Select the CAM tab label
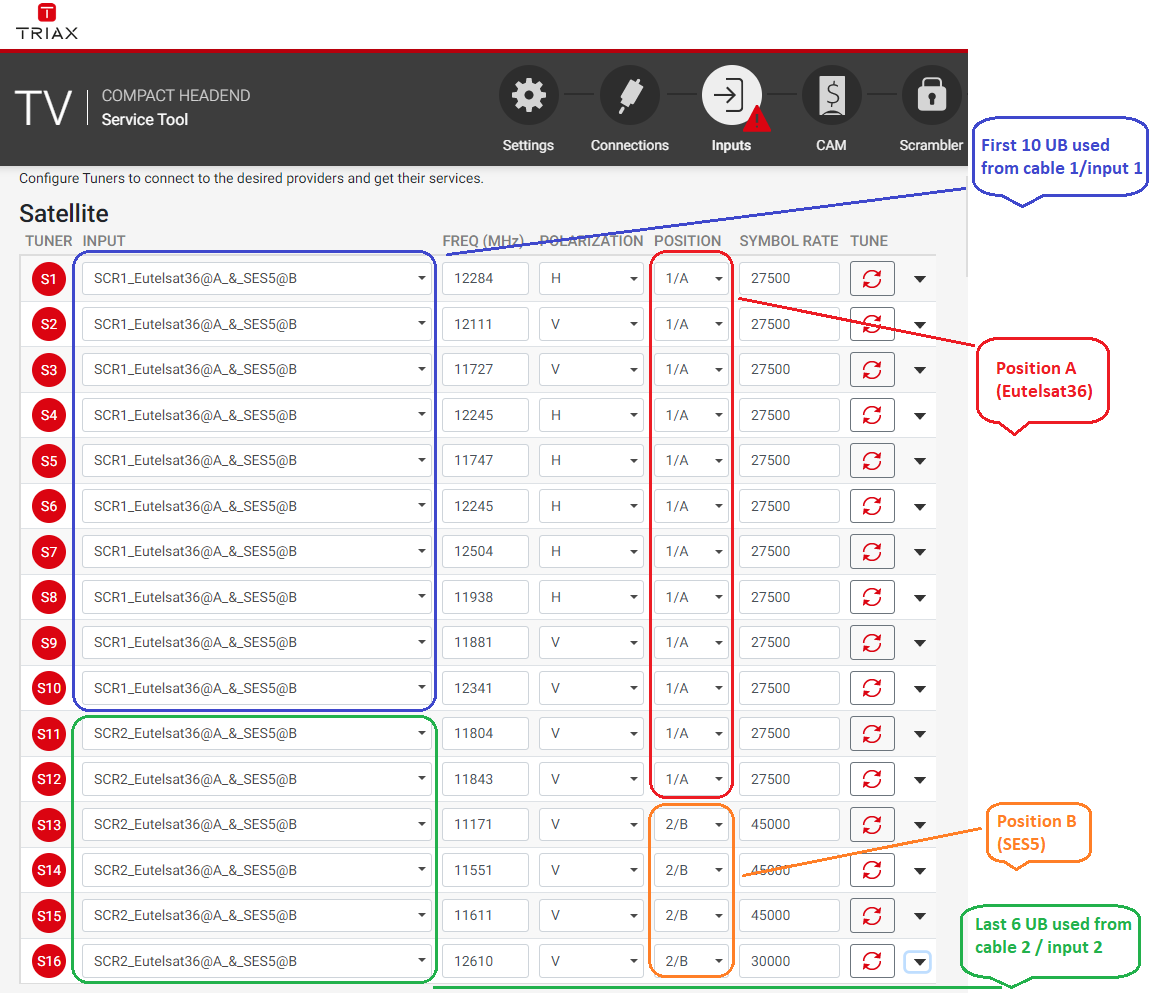This screenshot has width=1152, height=993. tap(831, 145)
